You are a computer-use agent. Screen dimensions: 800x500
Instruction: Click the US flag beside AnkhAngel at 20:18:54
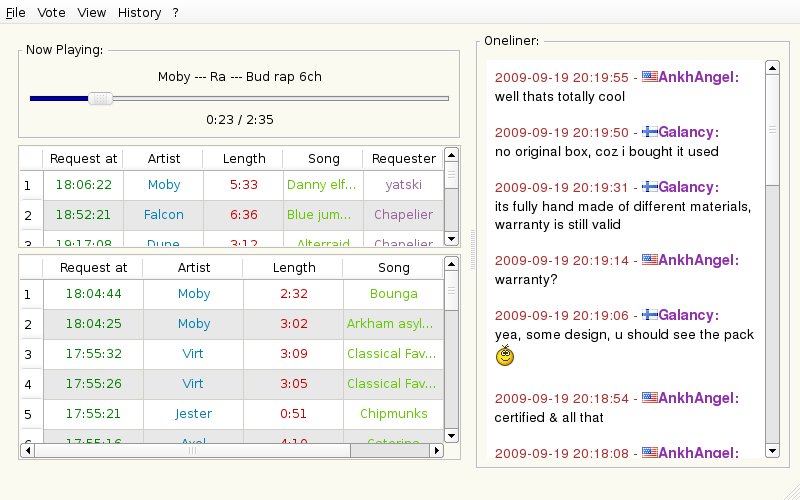click(x=649, y=398)
